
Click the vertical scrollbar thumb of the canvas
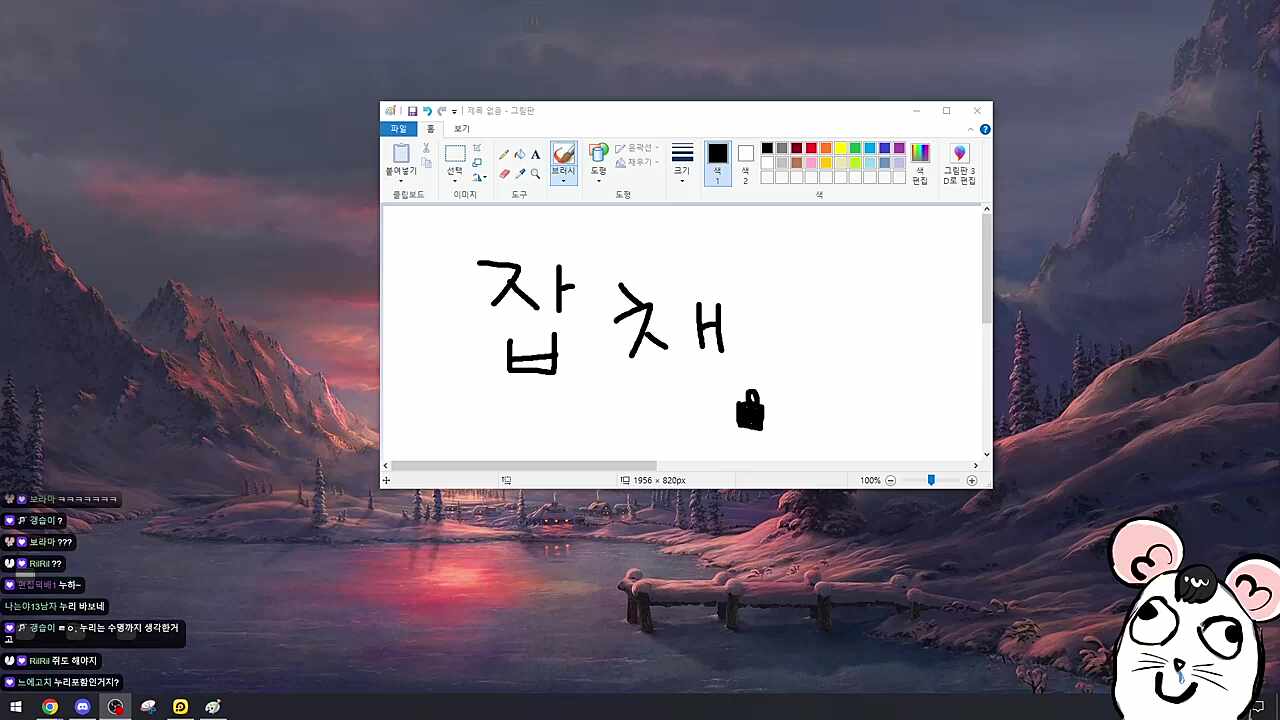[987, 268]
